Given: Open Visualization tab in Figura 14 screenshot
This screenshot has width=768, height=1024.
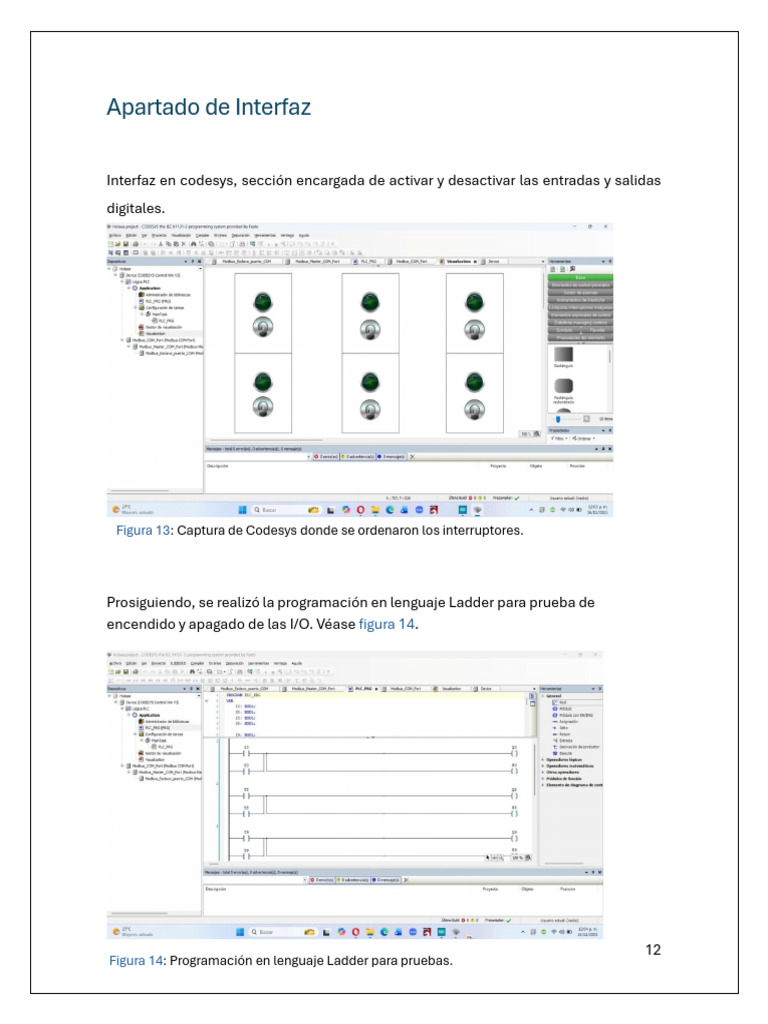Looking at the screenshot, I should point(449,688).
